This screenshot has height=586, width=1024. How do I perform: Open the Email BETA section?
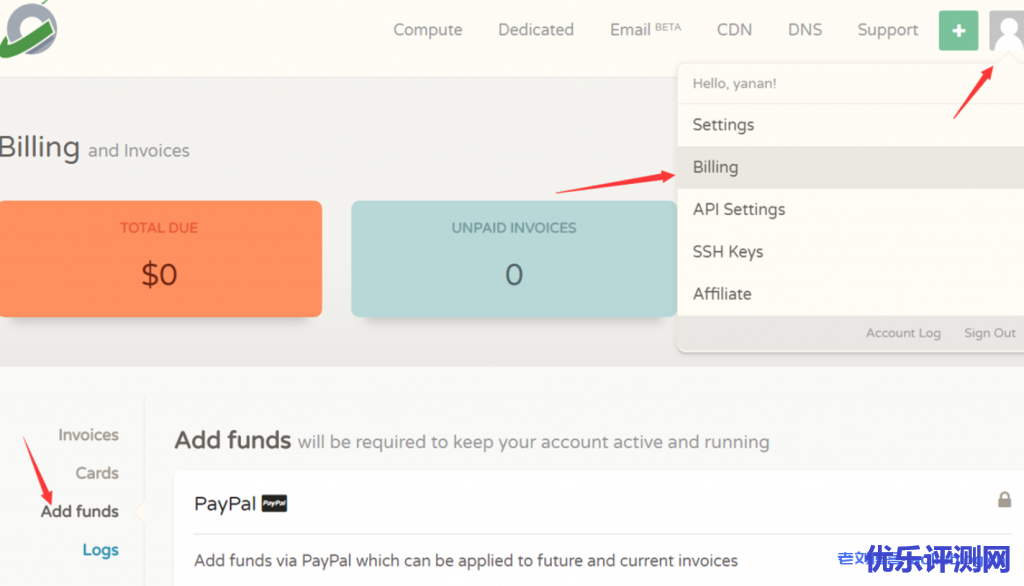click(645, 30)
